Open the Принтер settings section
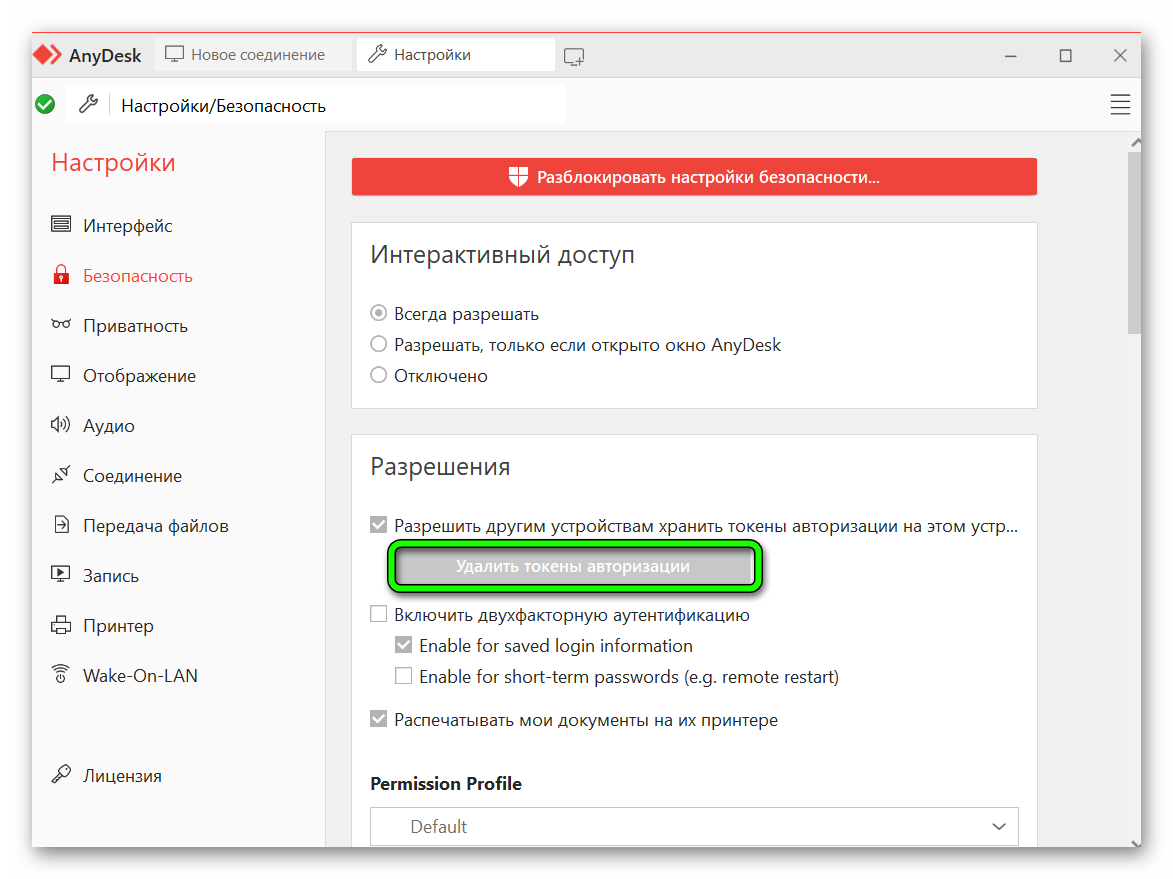Image resolution: width=1173 pixels, height=879 pixels. [118, 625]
